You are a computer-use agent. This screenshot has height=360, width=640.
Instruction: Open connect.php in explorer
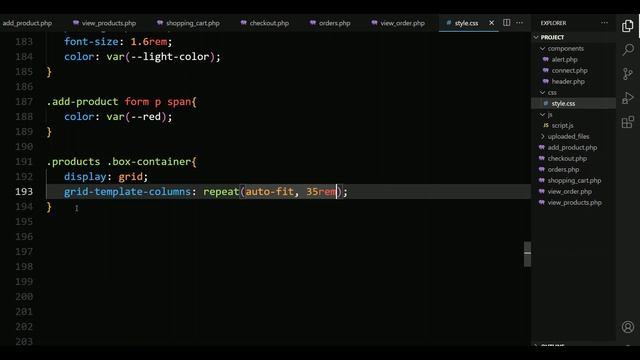pos(569,70)
